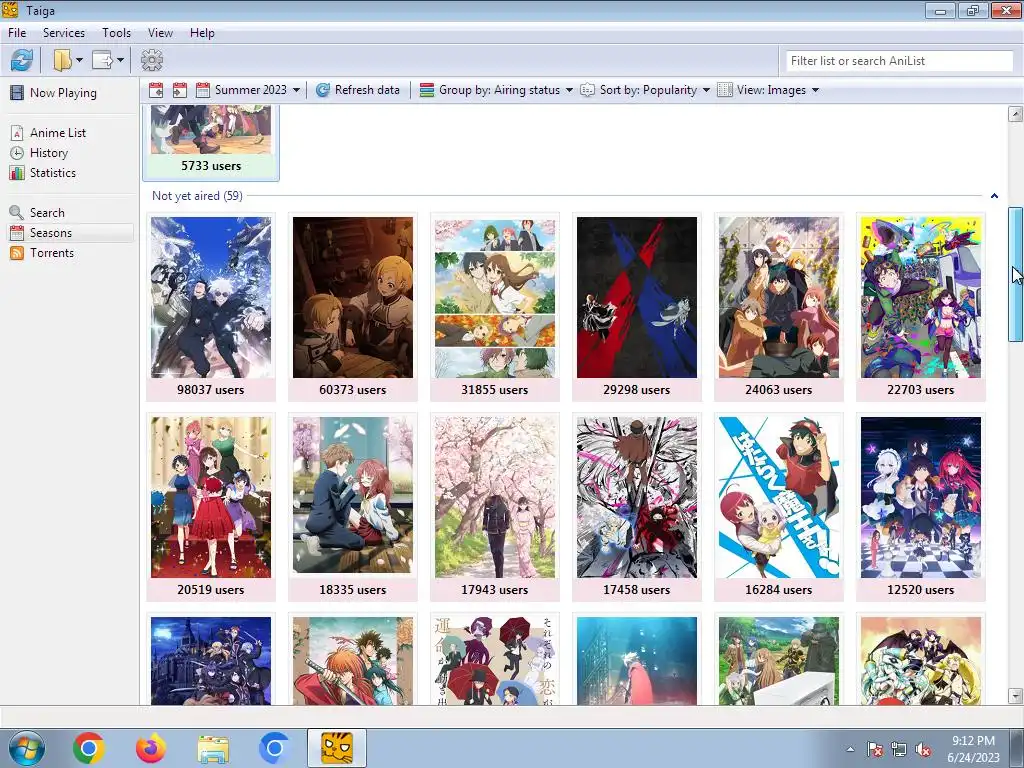
Task: Click the taskbar clock showing 9:12 PM
Action: coord(973,749)
